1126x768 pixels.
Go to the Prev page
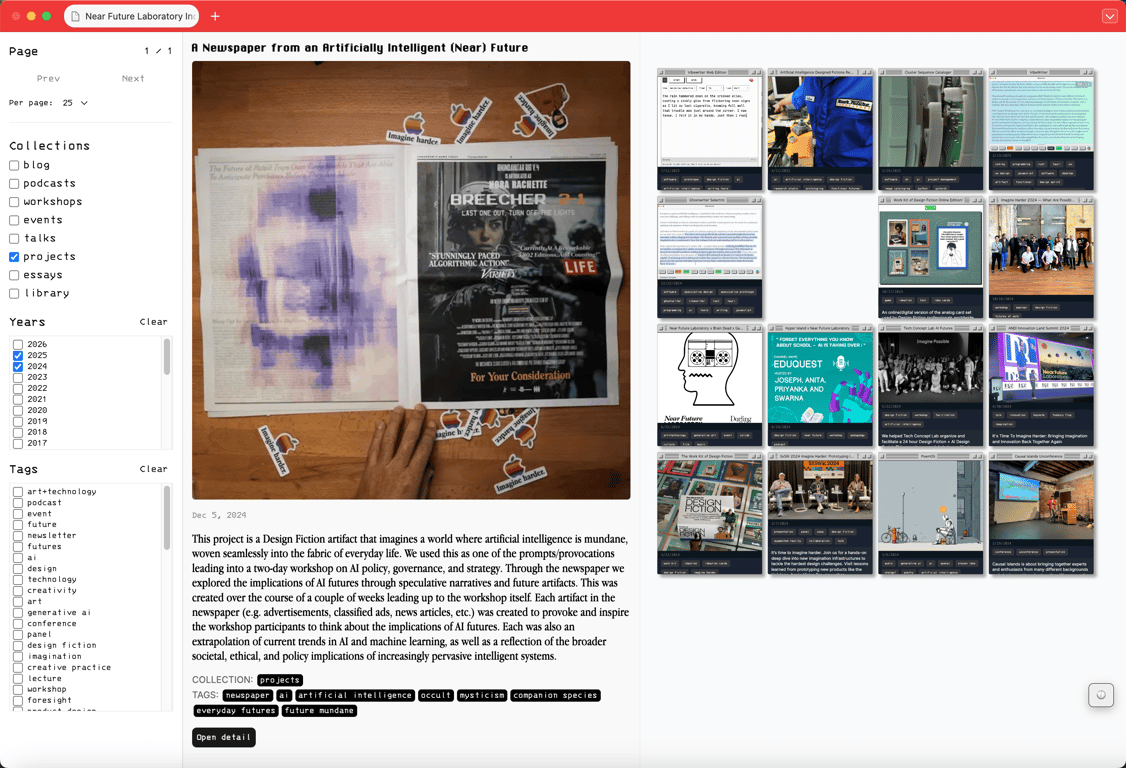click(48, 78)
